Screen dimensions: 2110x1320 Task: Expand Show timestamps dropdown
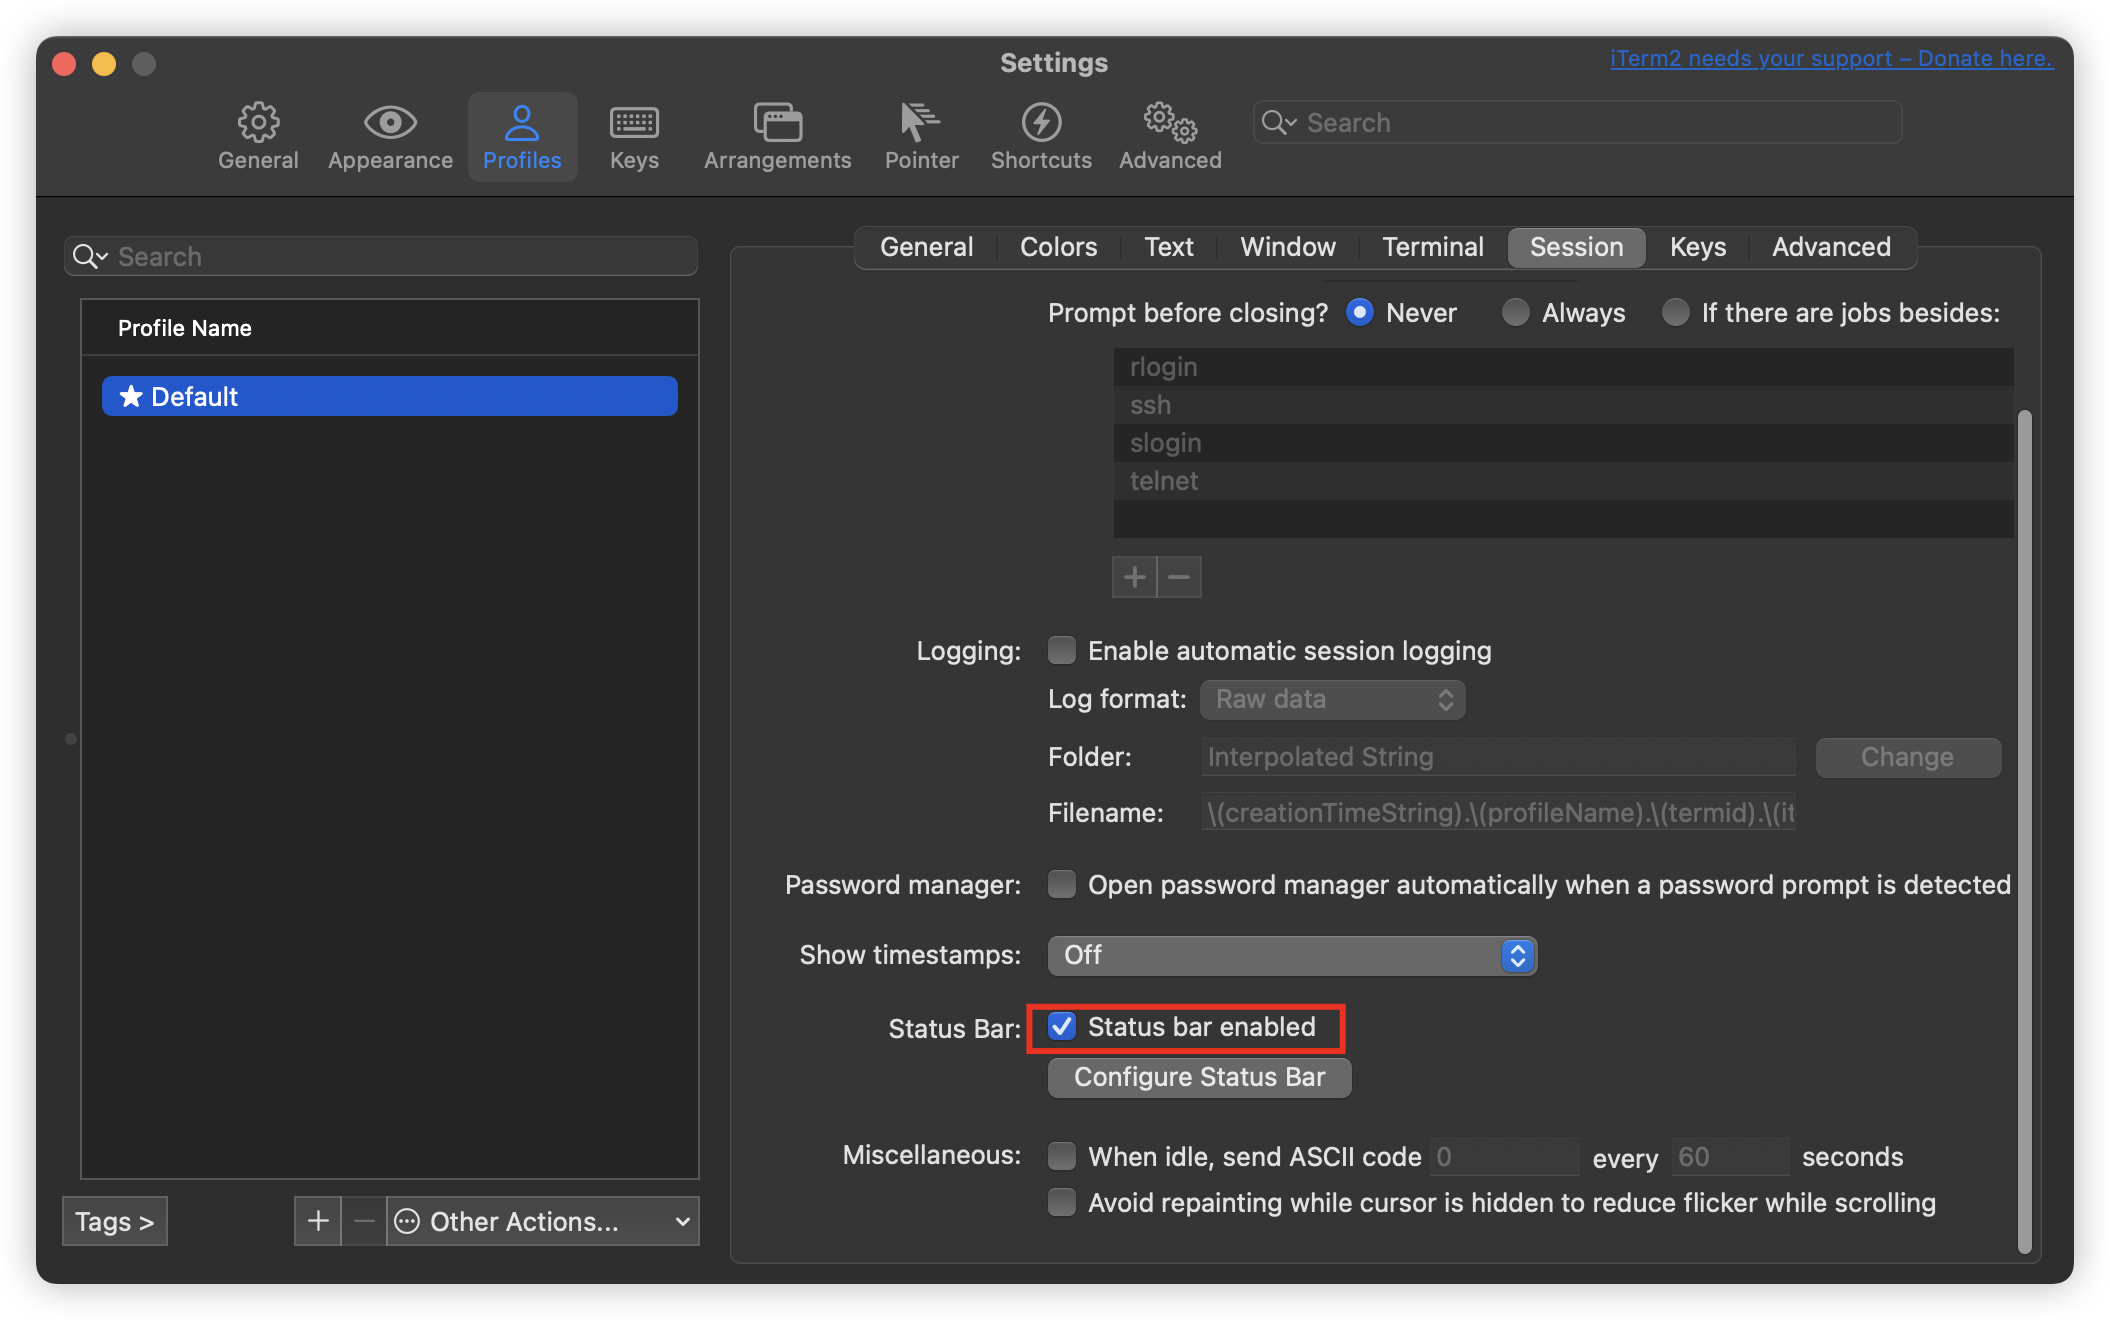coord(1291,956)
